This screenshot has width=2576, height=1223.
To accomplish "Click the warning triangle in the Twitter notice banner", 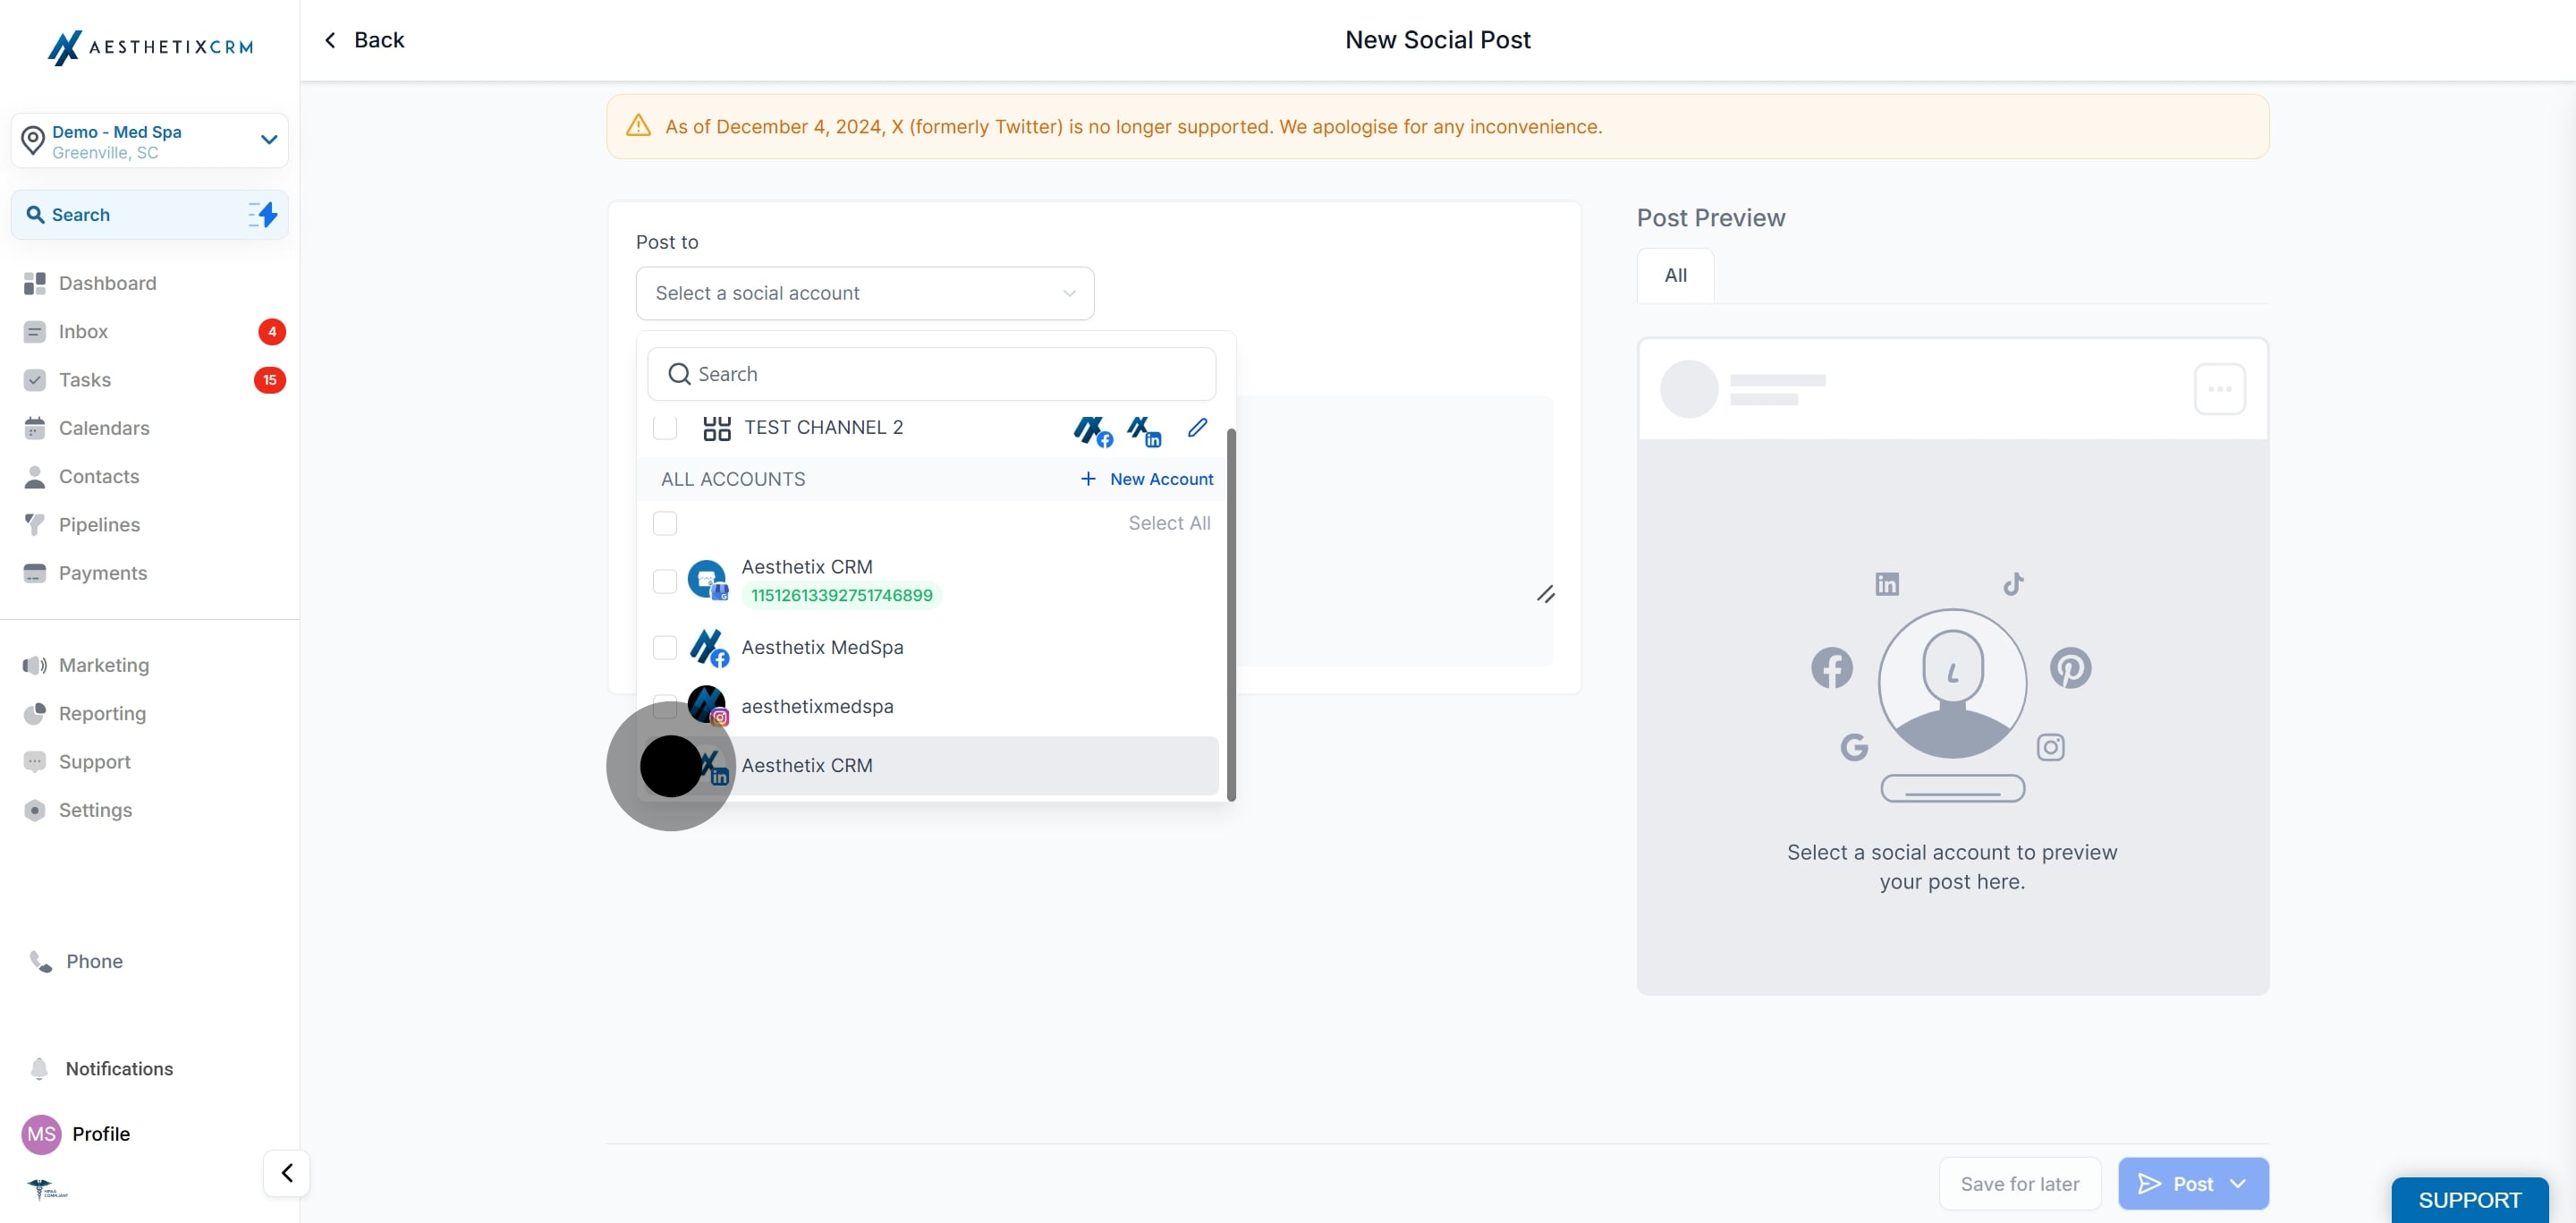I will (x=639, y=126).
